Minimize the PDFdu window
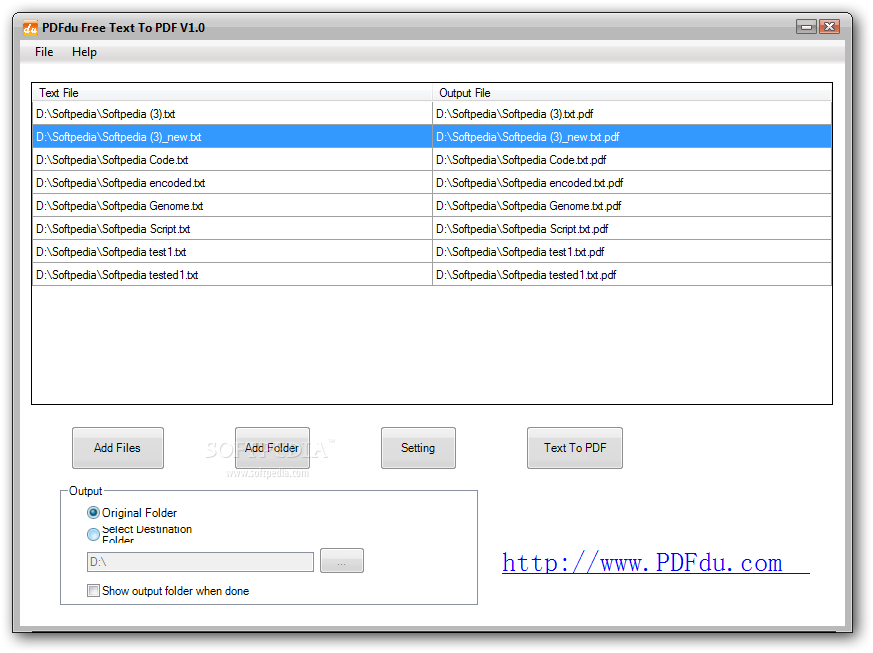Viewport: 873px width, 653px height. 806,26
